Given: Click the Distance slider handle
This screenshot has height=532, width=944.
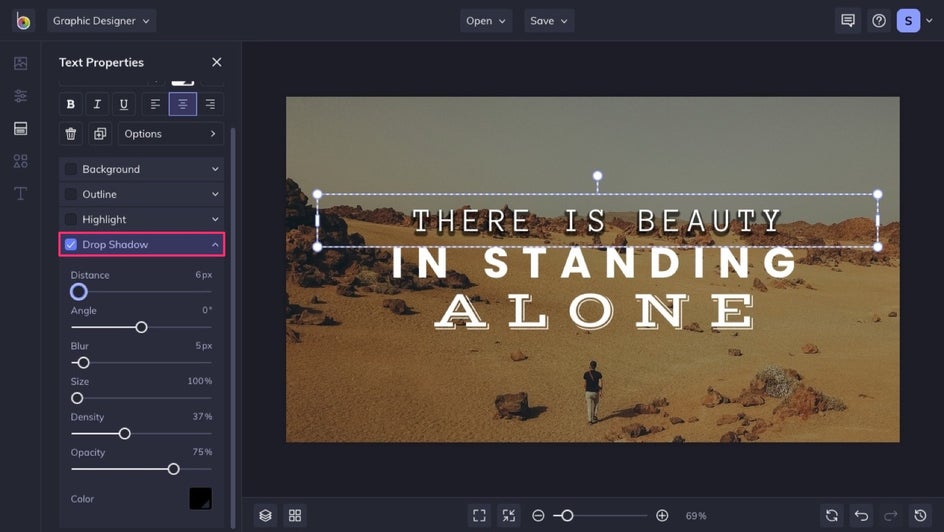Looking at the screenshot, I should [78, 292].
